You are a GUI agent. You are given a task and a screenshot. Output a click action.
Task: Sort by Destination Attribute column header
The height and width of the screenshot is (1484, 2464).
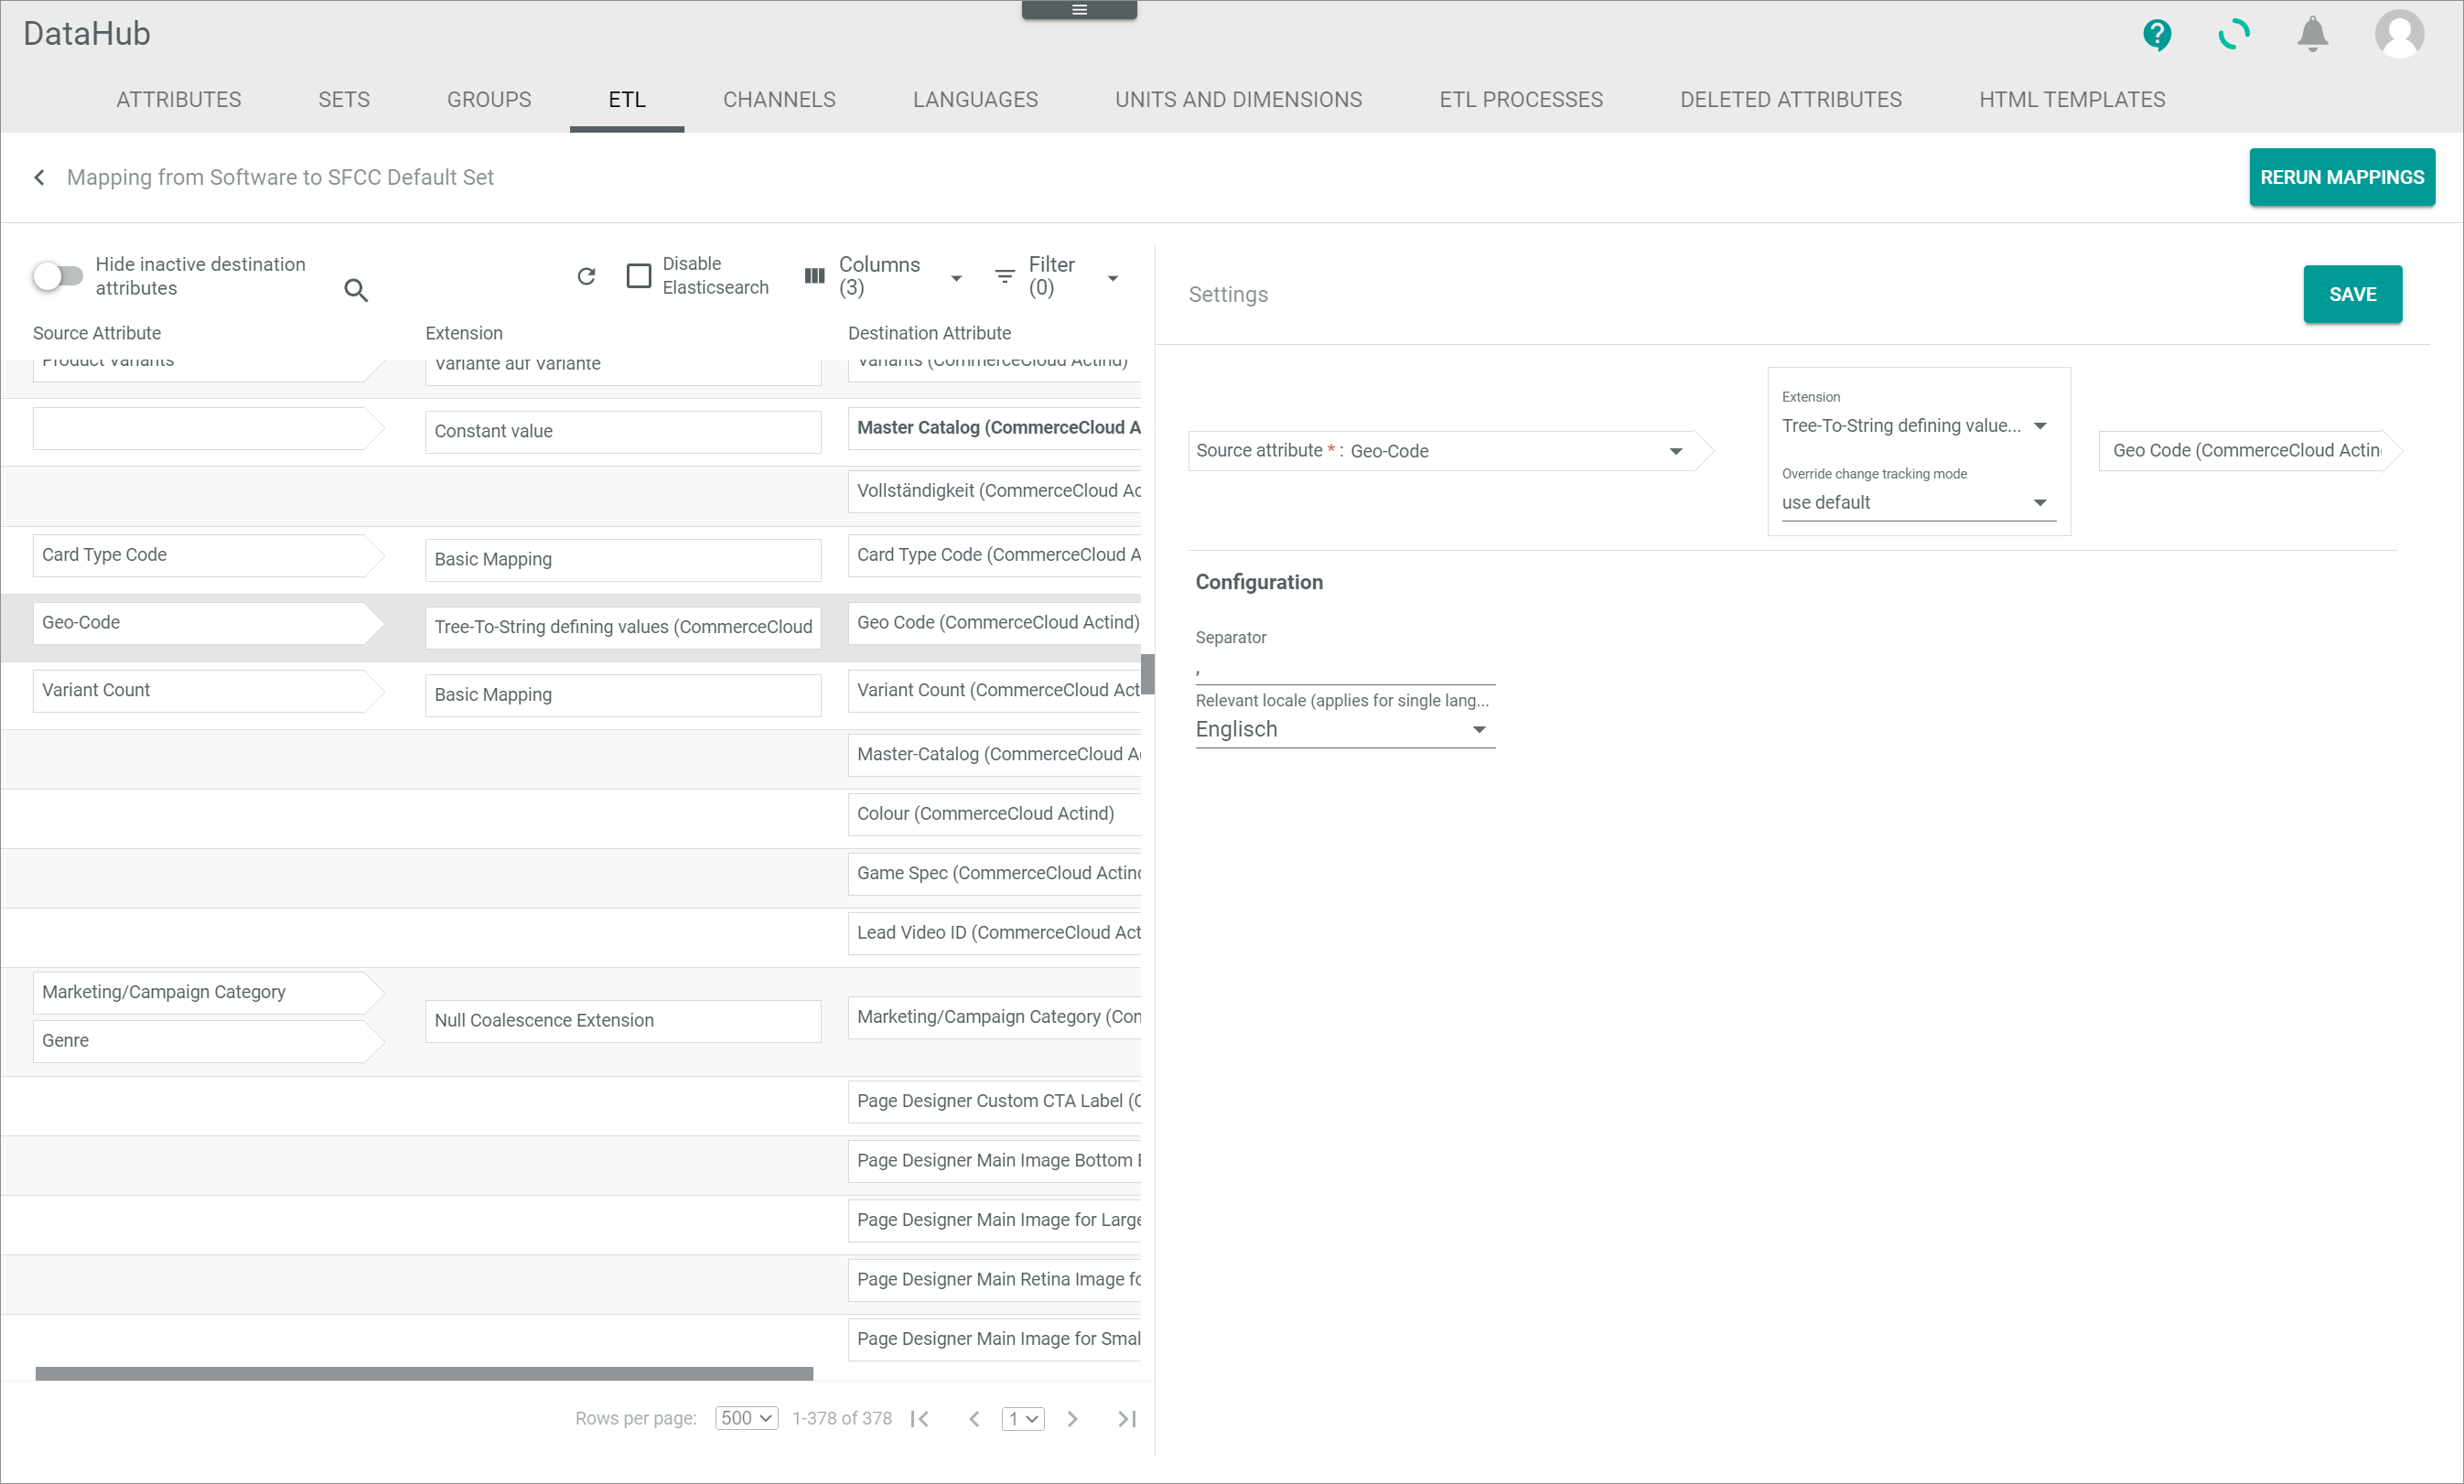click(929, 333)
